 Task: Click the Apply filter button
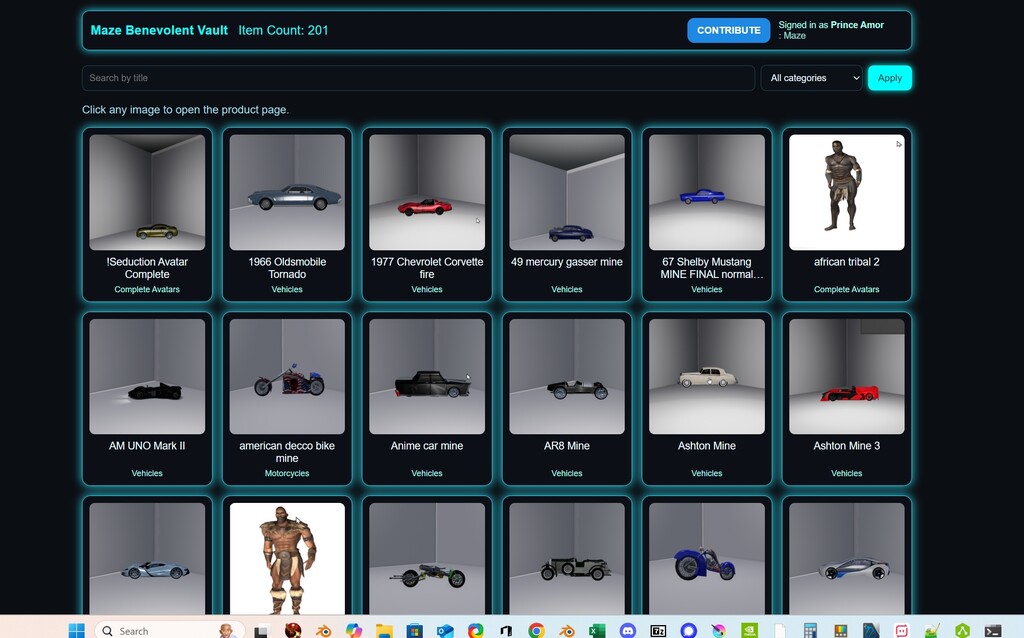pyautogui.click(x=889, y=78)
